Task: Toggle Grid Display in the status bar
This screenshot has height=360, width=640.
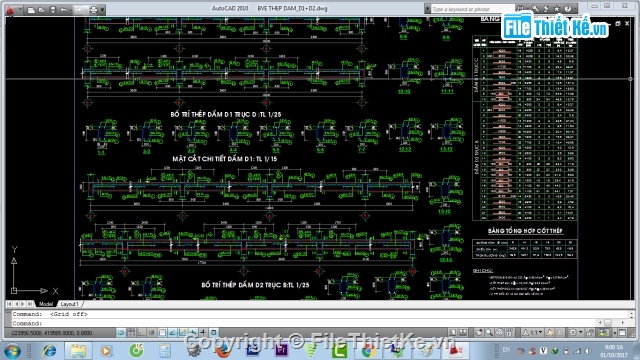Action: click(131, 333)
